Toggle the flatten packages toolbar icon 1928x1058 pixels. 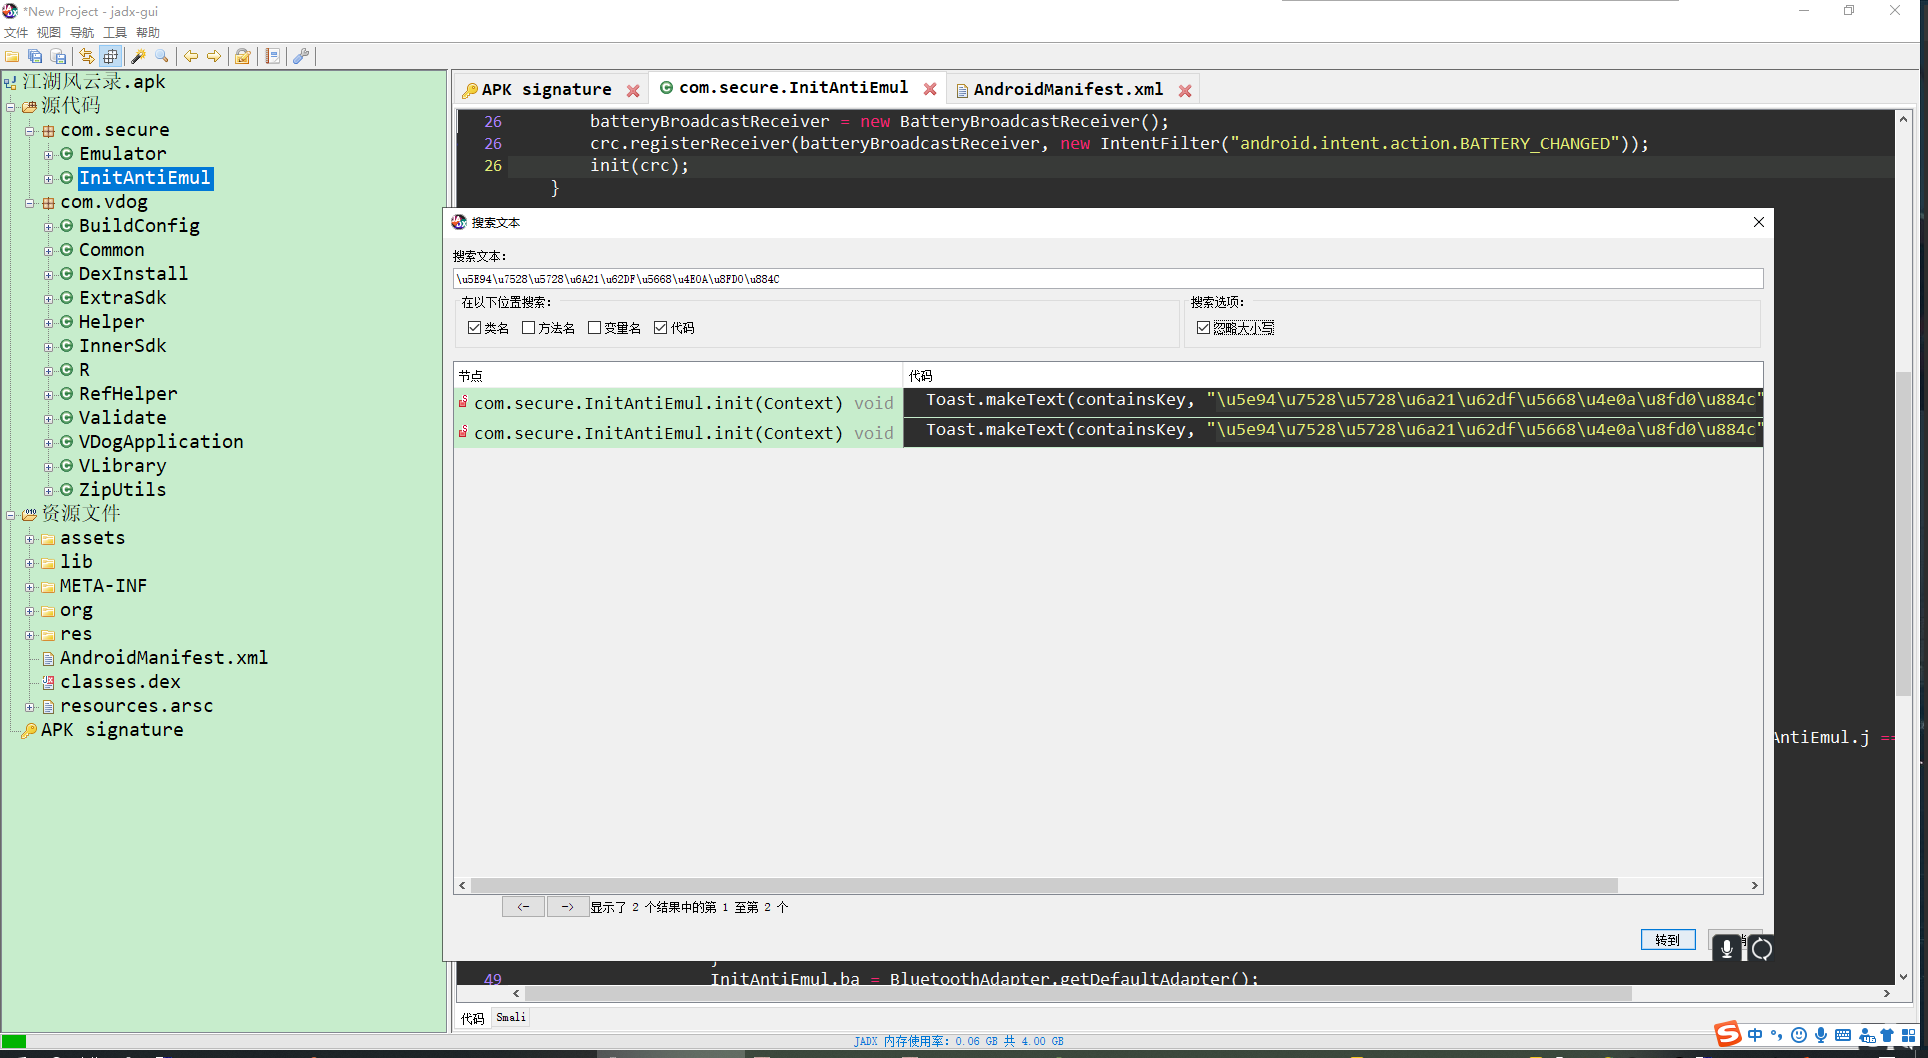110,56
